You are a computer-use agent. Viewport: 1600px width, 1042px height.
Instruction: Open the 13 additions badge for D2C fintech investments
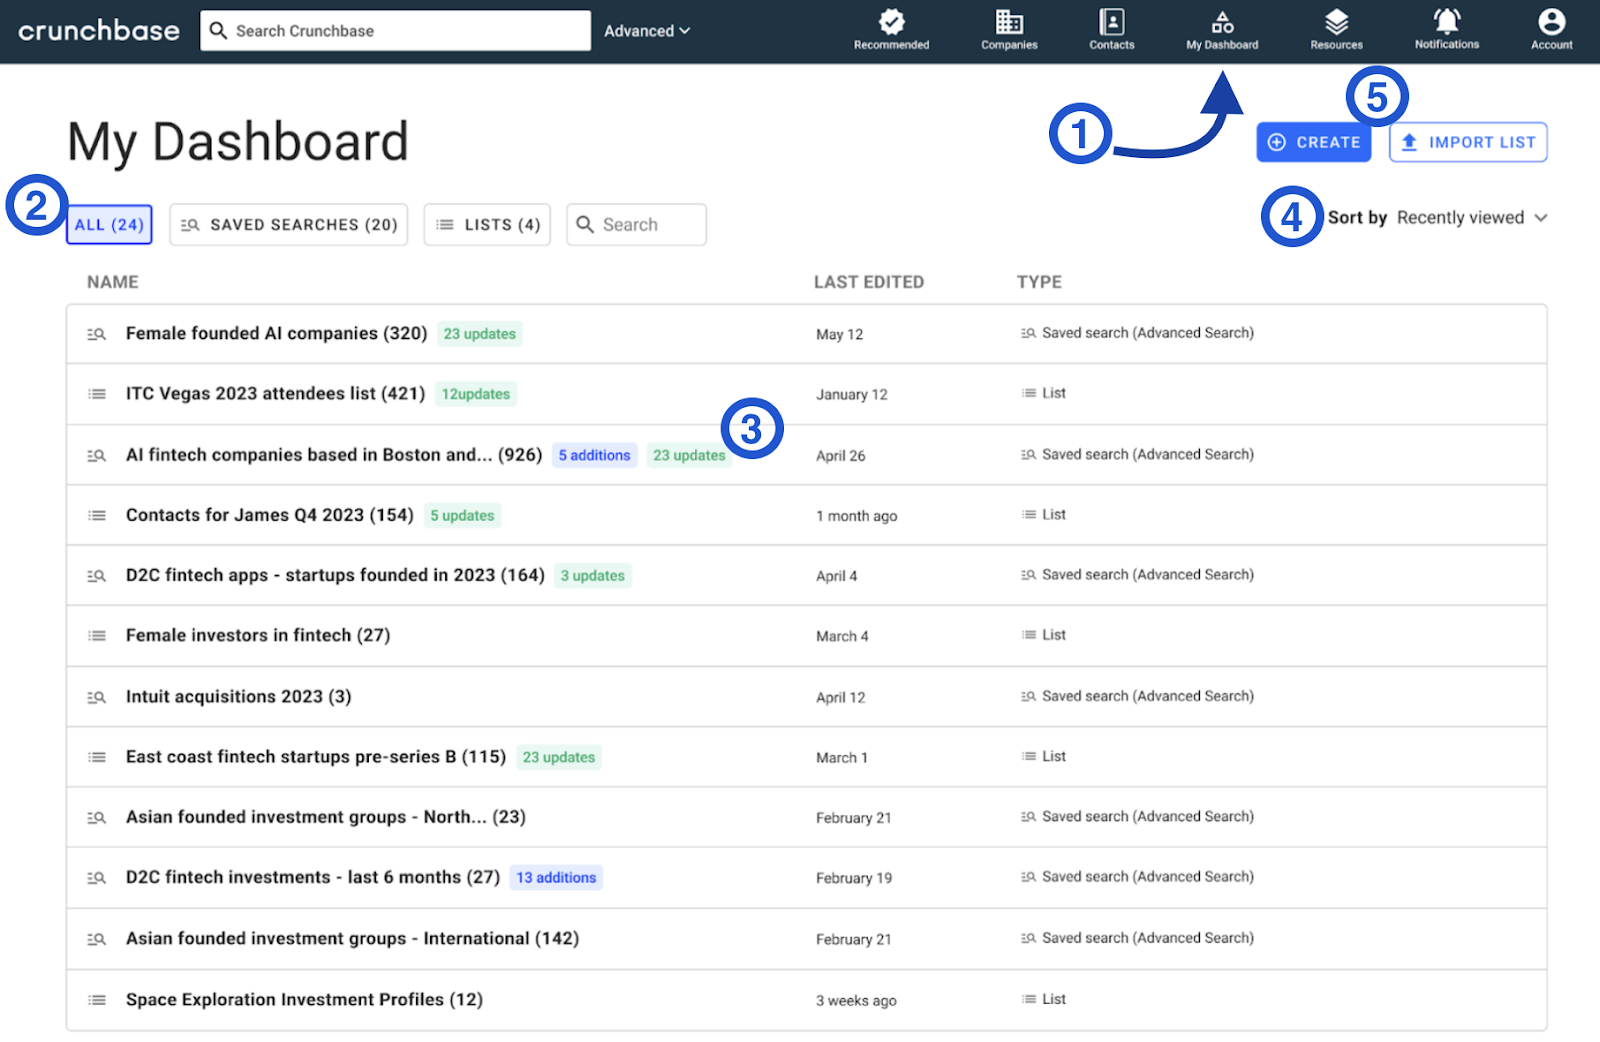(x=556, y=877)
